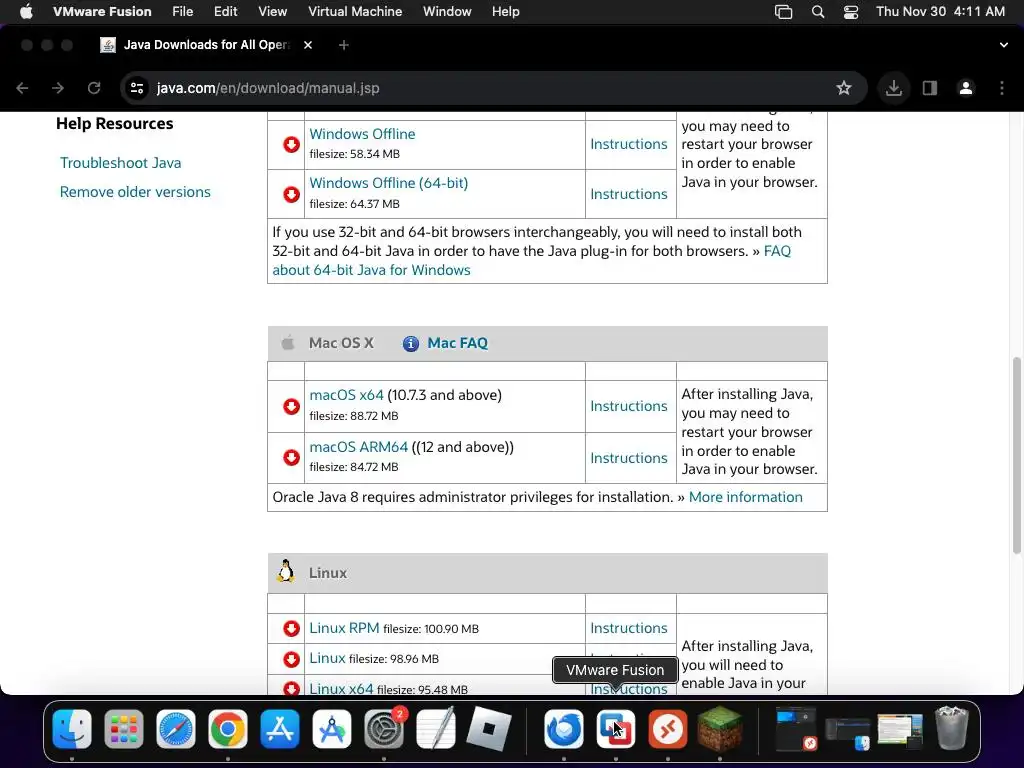Open Launchpad in the Dock
The height and width of the screenshot is (768, 1024).
pos(123,729)
